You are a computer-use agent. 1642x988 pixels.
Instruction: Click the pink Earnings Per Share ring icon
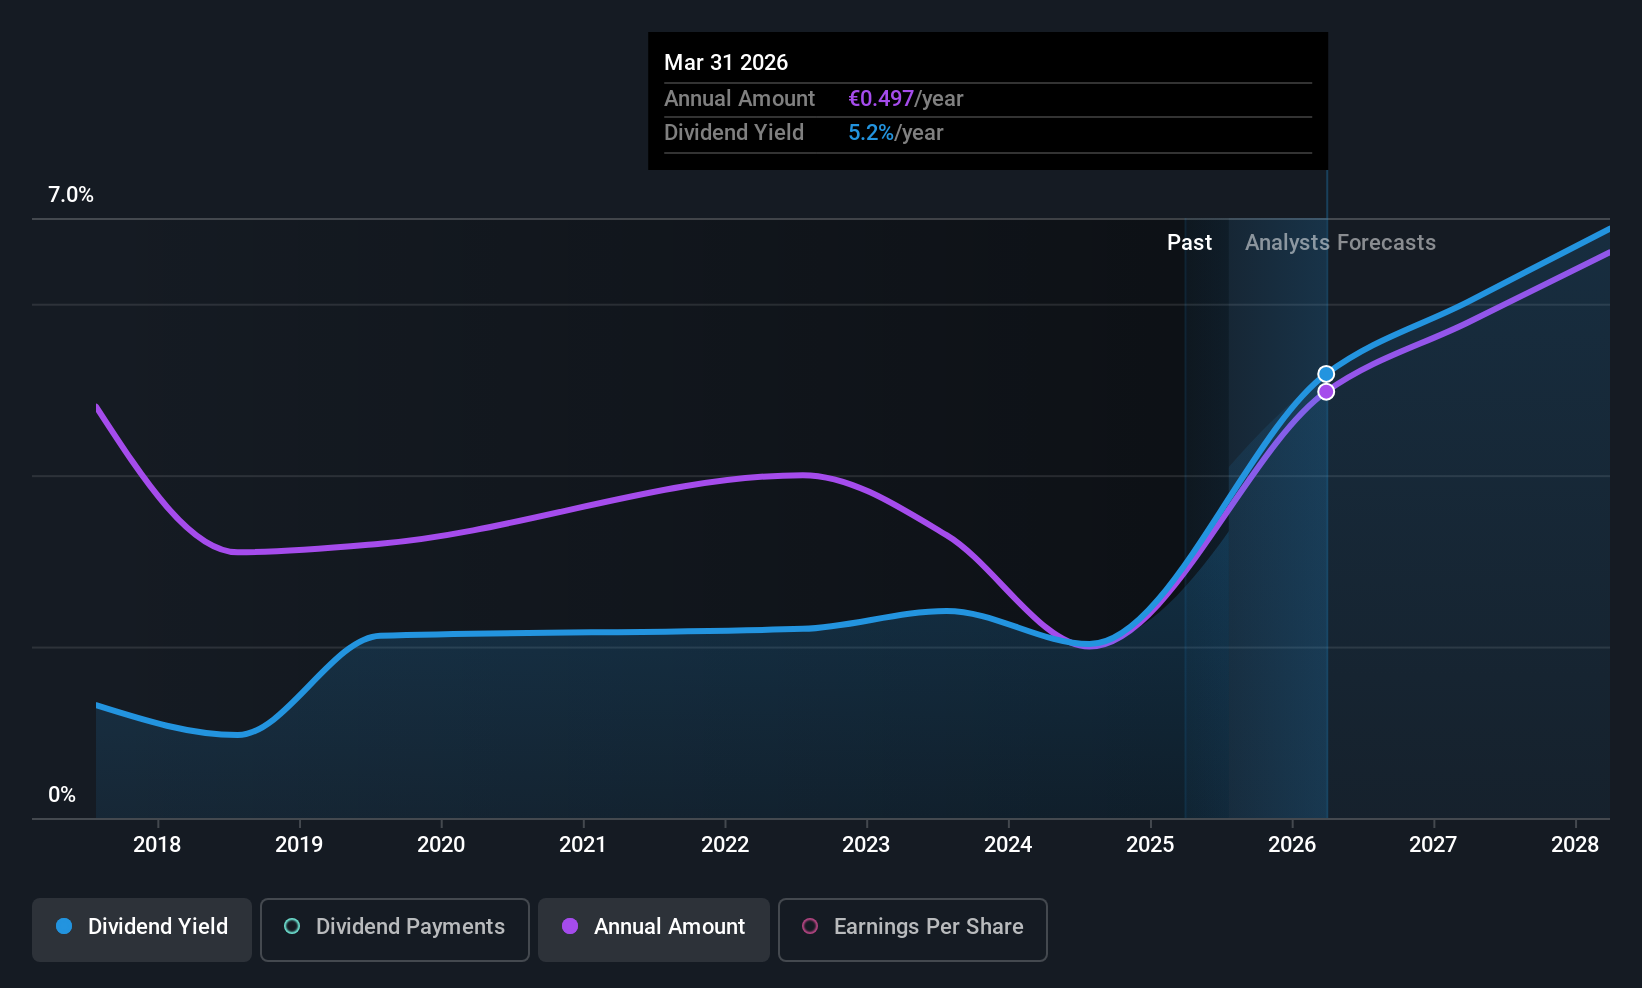coord(810,926)
